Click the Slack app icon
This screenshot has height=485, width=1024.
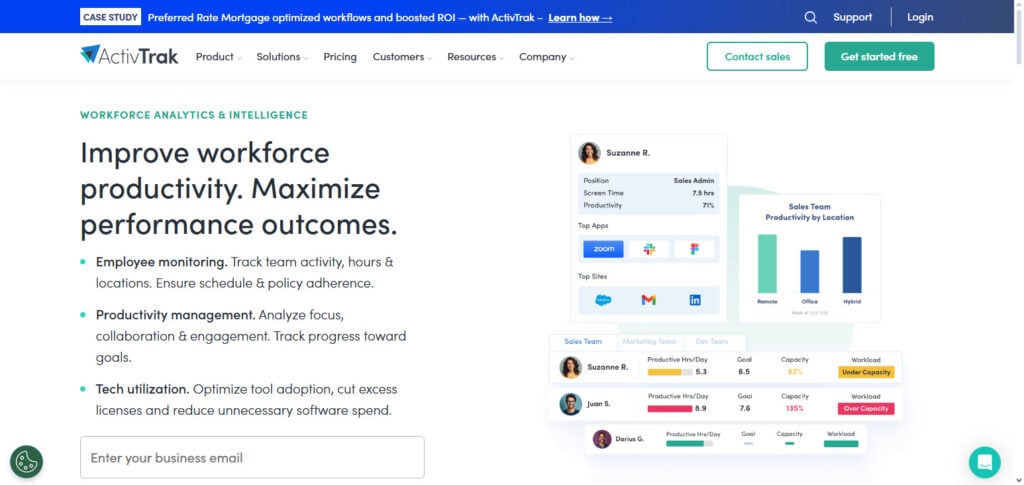tap(649, 249)
